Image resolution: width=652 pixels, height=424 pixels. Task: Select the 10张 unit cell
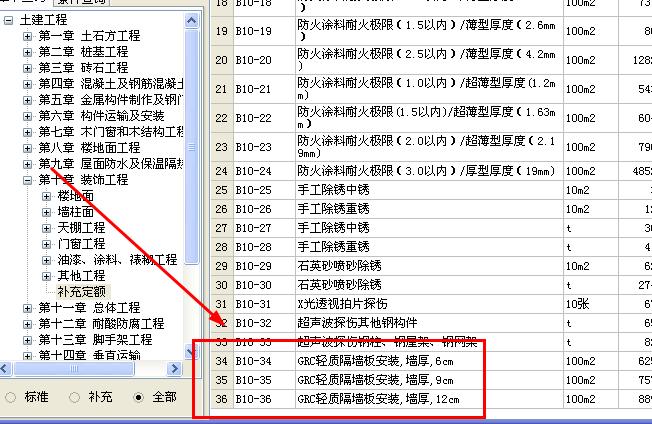(x=590, y=304)
